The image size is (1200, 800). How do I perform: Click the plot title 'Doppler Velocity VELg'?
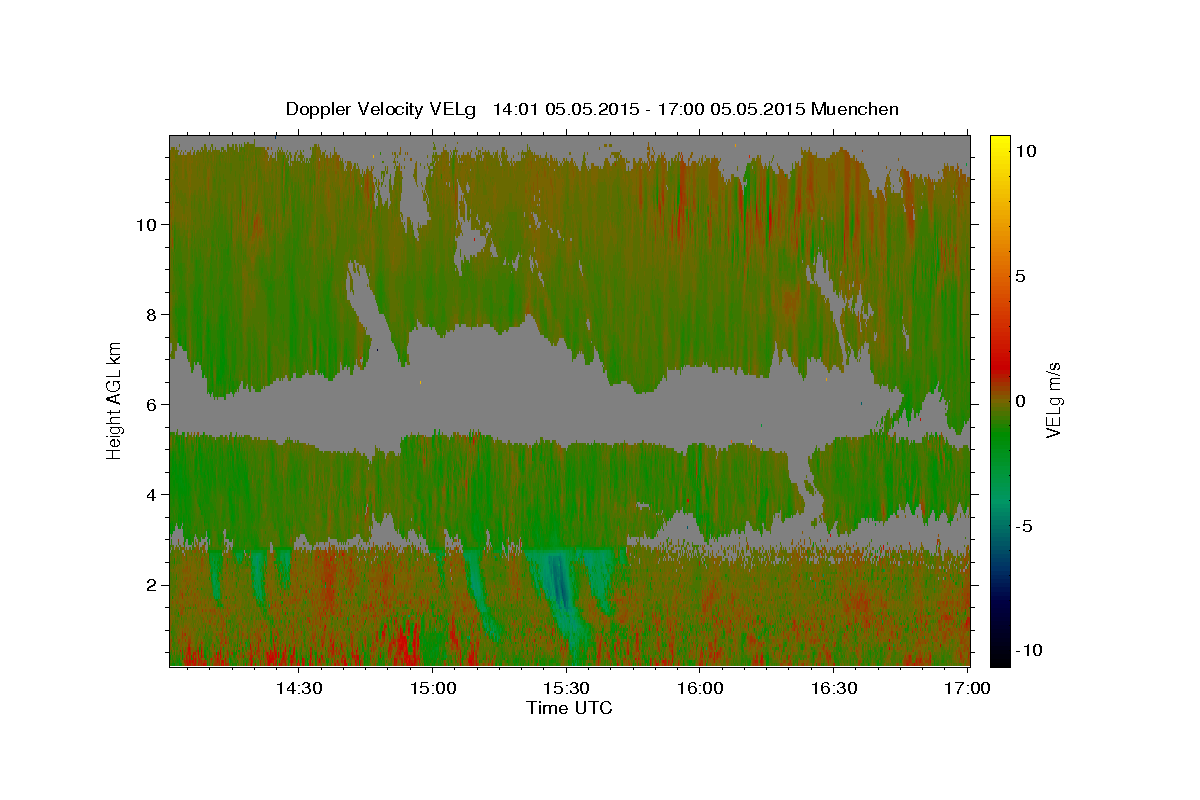point(381,109)
